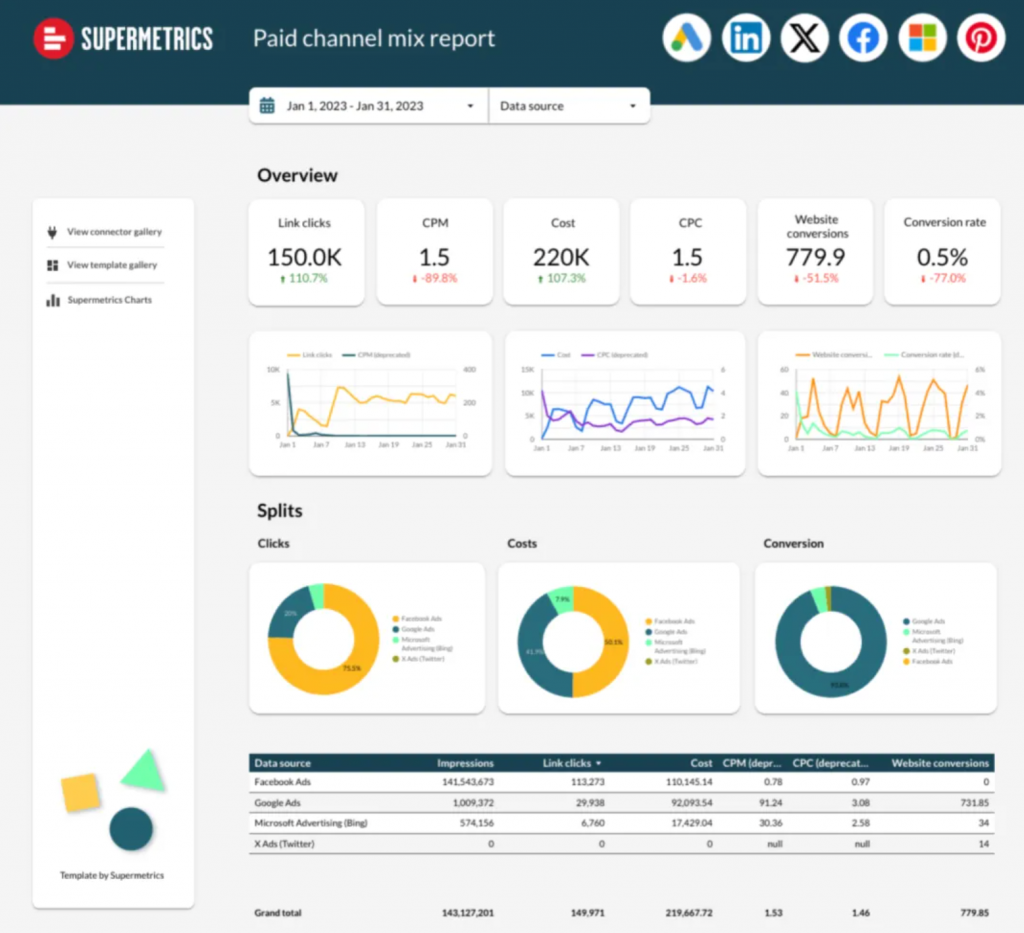Sort table by the CPM (depr... column header

(x=752, y=763)
